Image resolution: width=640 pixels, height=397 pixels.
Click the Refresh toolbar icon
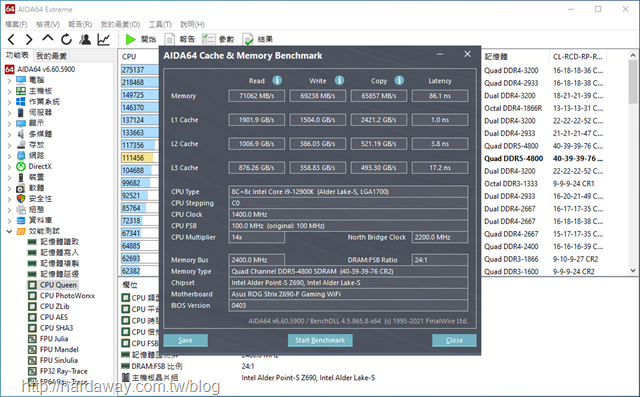tap(66, 39)
